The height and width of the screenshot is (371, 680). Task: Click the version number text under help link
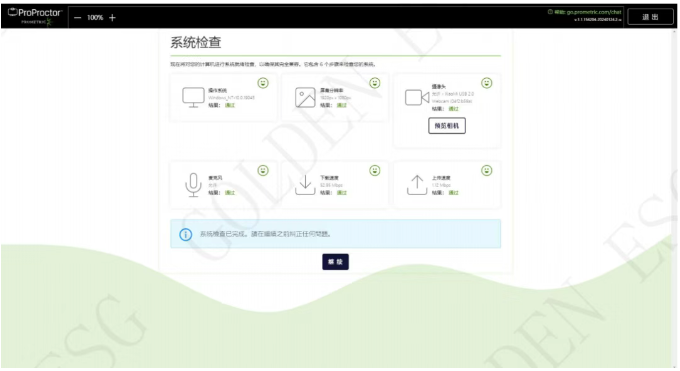click(x=598, y=20)
